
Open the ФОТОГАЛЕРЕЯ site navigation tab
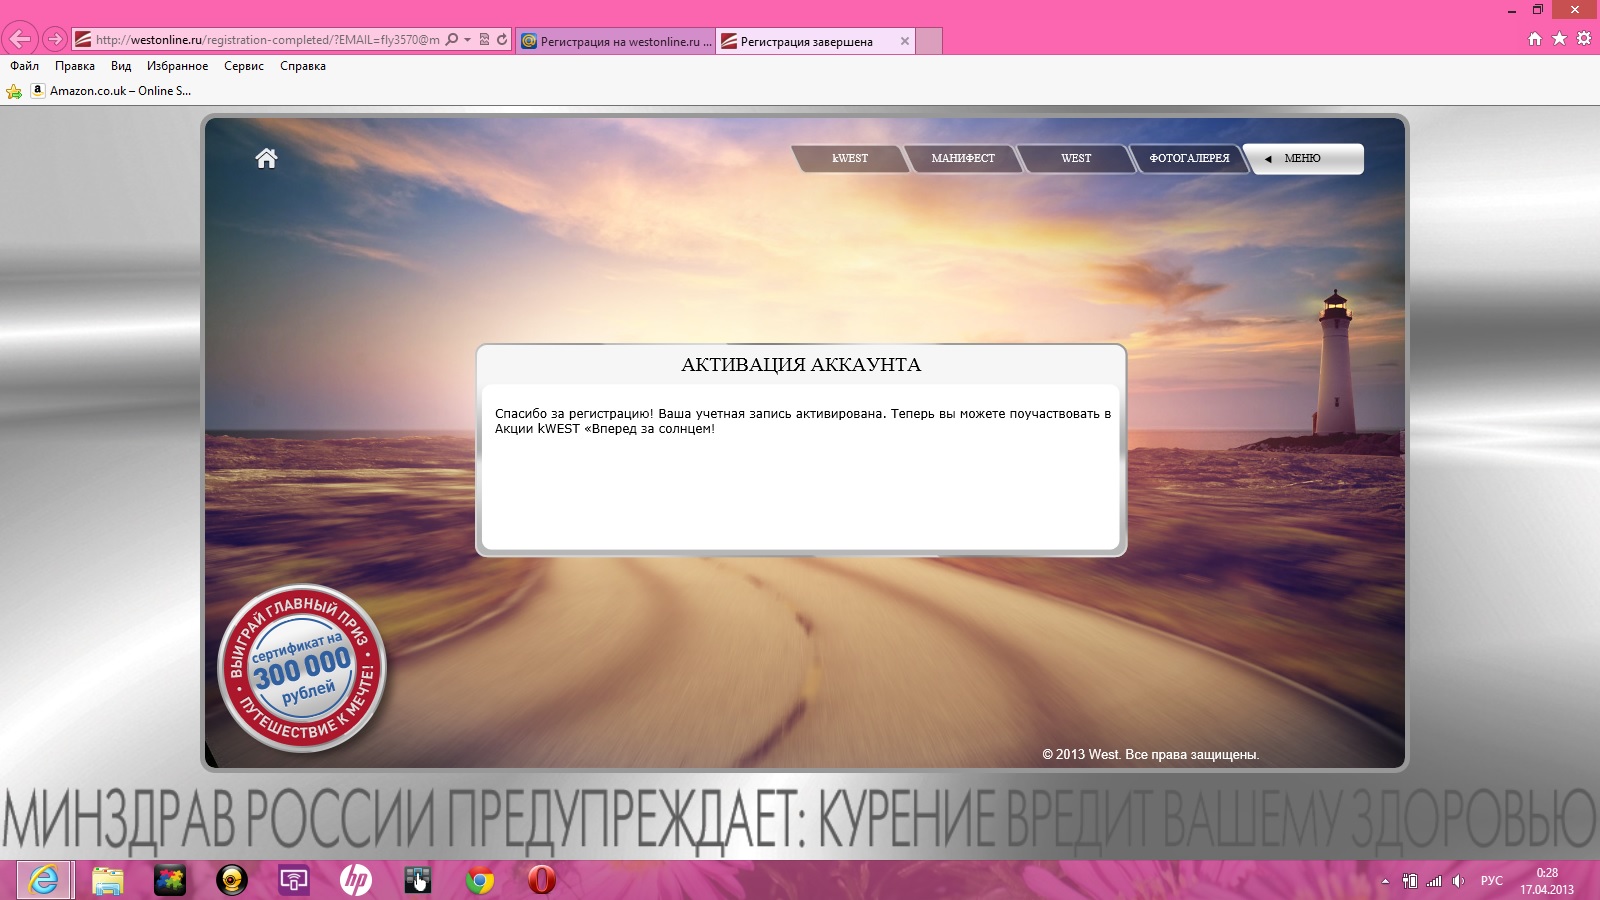click(1189, 159)
